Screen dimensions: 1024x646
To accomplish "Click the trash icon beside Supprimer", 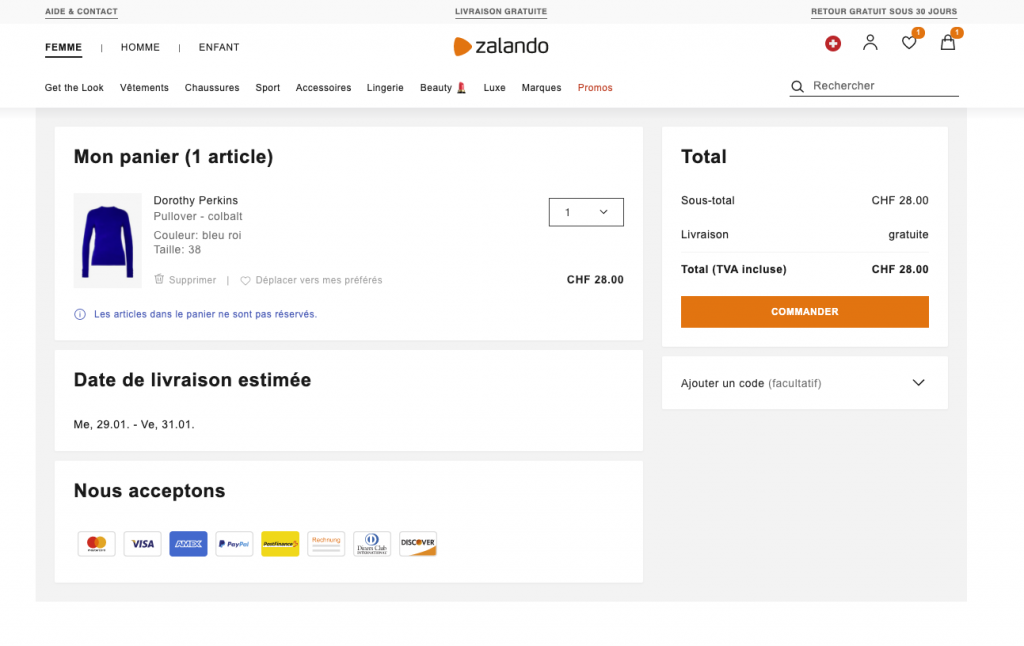I will click(159, 279).
